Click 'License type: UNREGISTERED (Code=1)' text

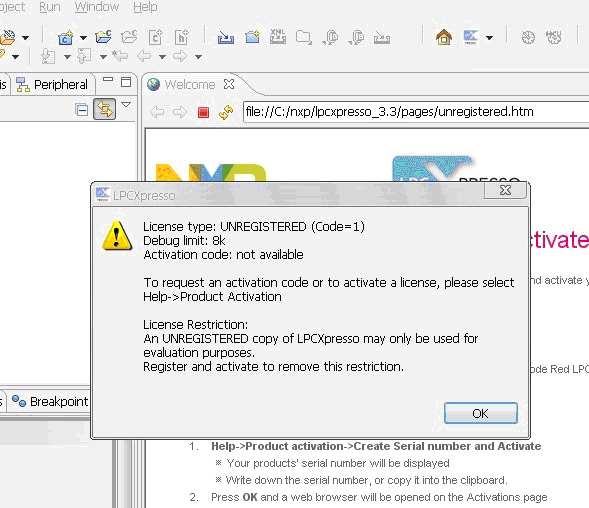(x=254, y=227)
